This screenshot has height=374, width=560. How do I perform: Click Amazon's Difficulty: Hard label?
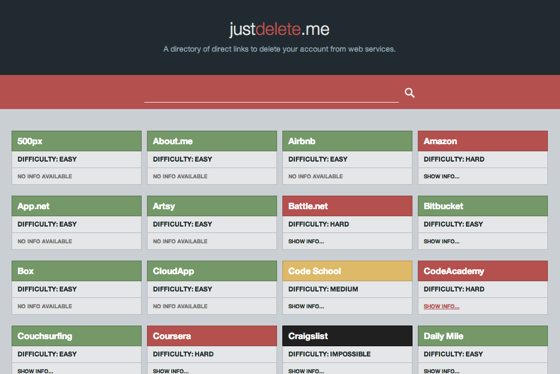pos(454,159)
